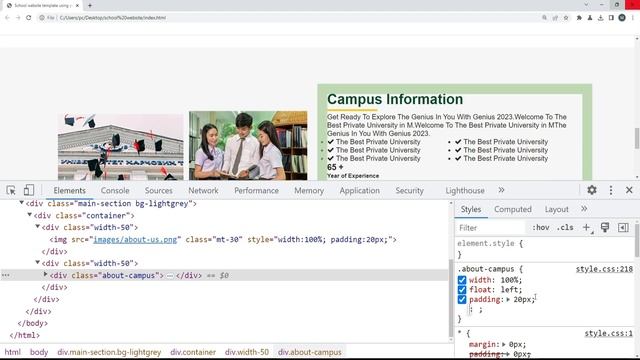Image resolution: width=640 pixels, height=360 pixels.
Task: Go forward using browser forward arrow
Action: [18, 18]
